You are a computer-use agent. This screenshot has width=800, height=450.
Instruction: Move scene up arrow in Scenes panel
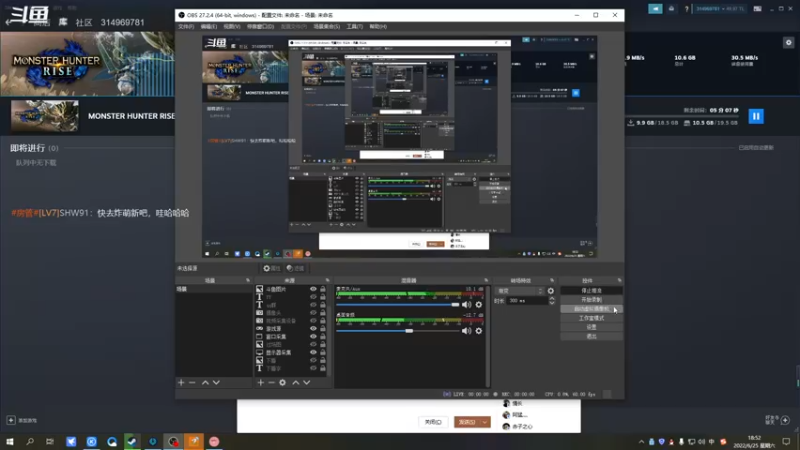[205, 382]
